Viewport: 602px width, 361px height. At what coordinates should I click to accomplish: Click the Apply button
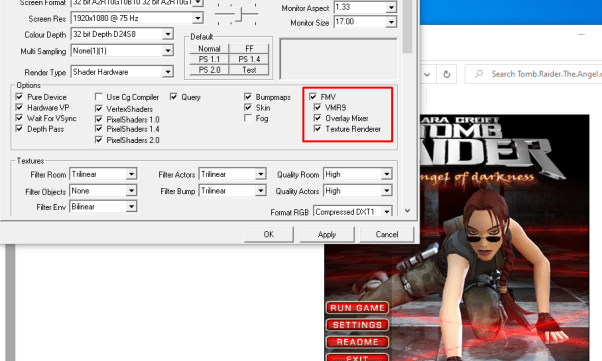327,234
